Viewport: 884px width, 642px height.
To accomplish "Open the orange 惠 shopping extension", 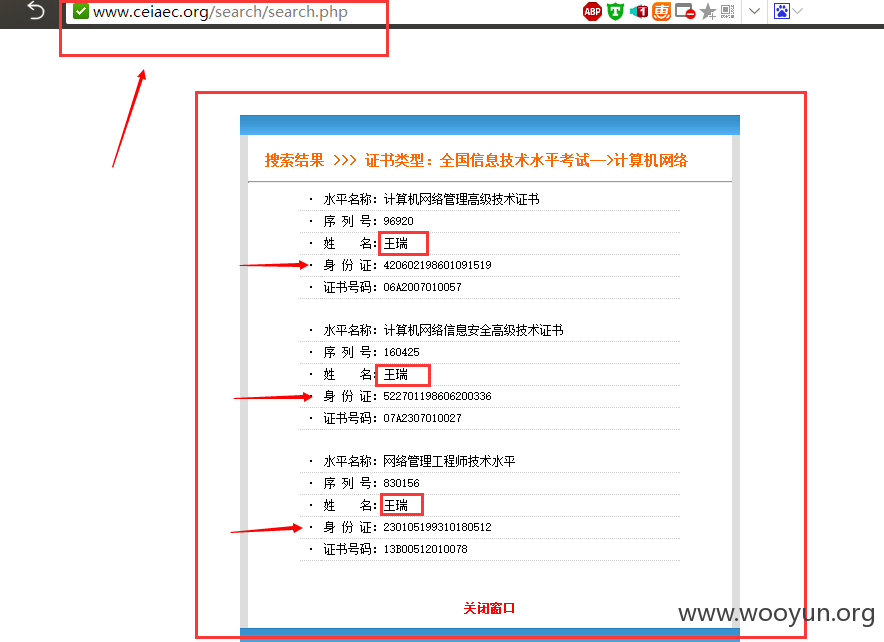I will tap(661, 11).
